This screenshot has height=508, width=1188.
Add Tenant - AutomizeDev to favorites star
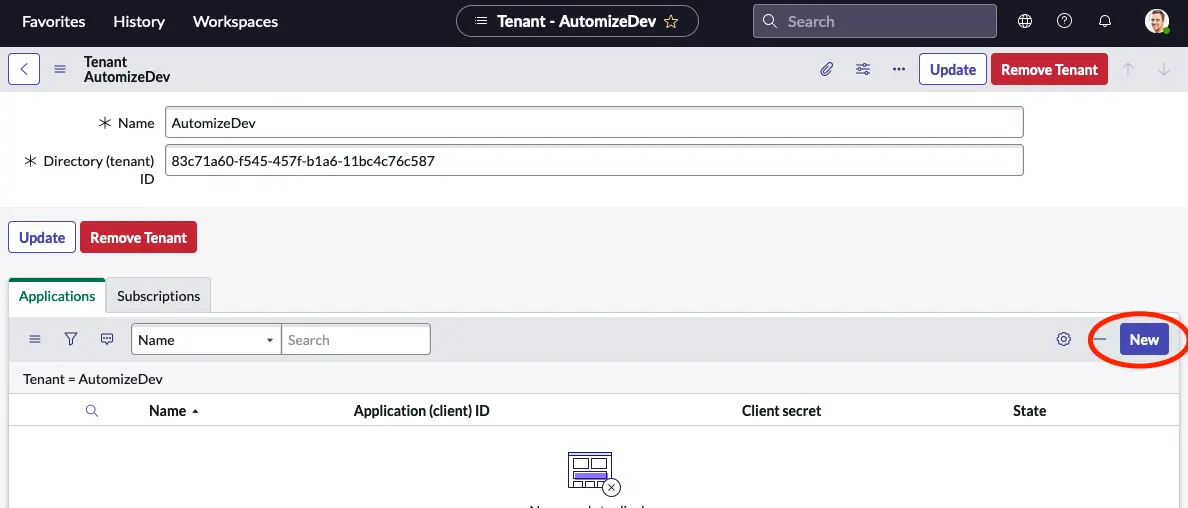[x=671, y=22]
